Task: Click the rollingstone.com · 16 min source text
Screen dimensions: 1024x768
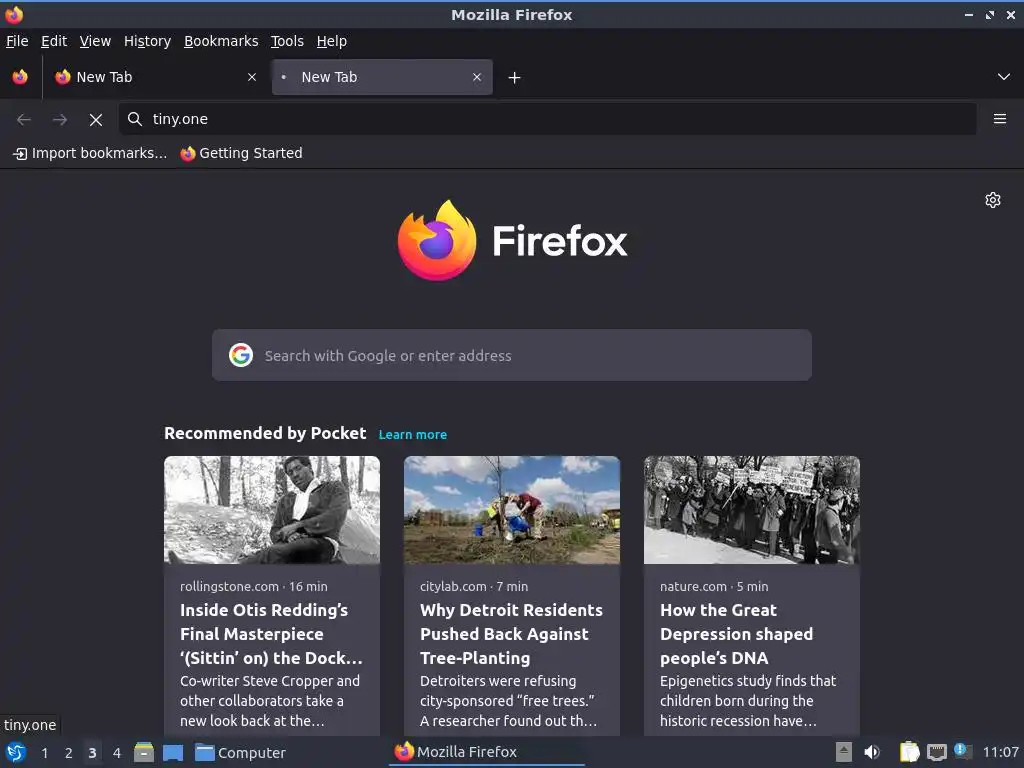Action: click(x=254, y=586)
